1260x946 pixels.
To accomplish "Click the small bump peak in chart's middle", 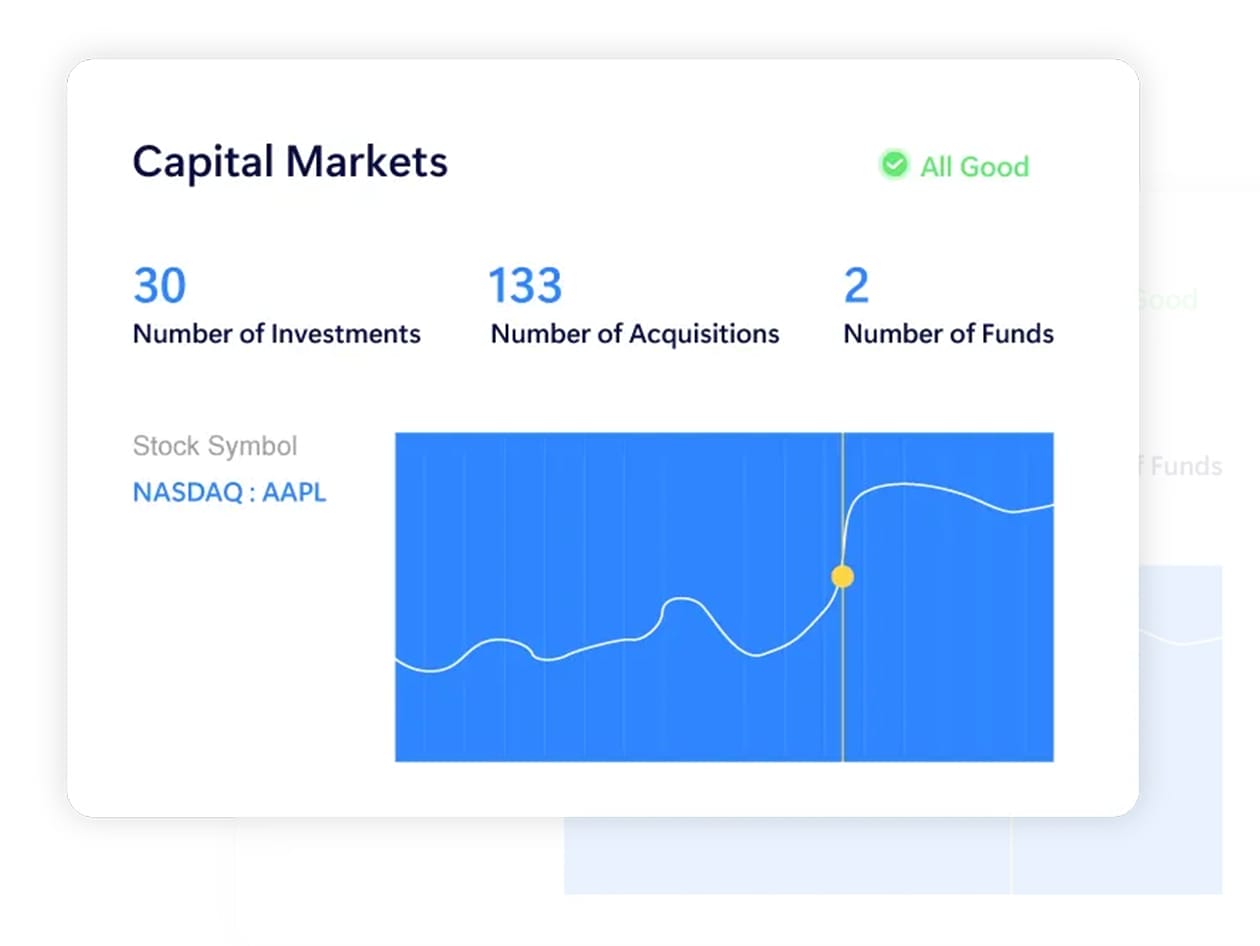I will click(681, 600).
